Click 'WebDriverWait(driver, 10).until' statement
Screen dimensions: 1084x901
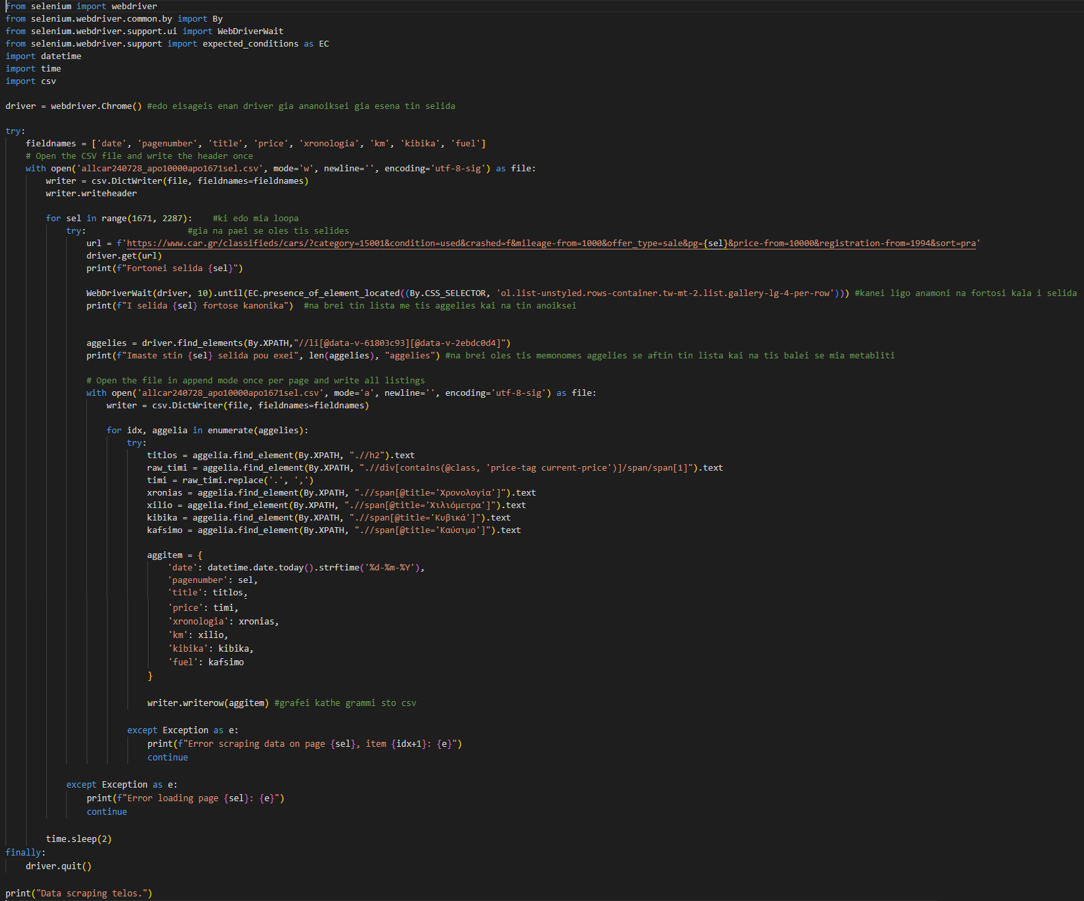tap(467, 292)
